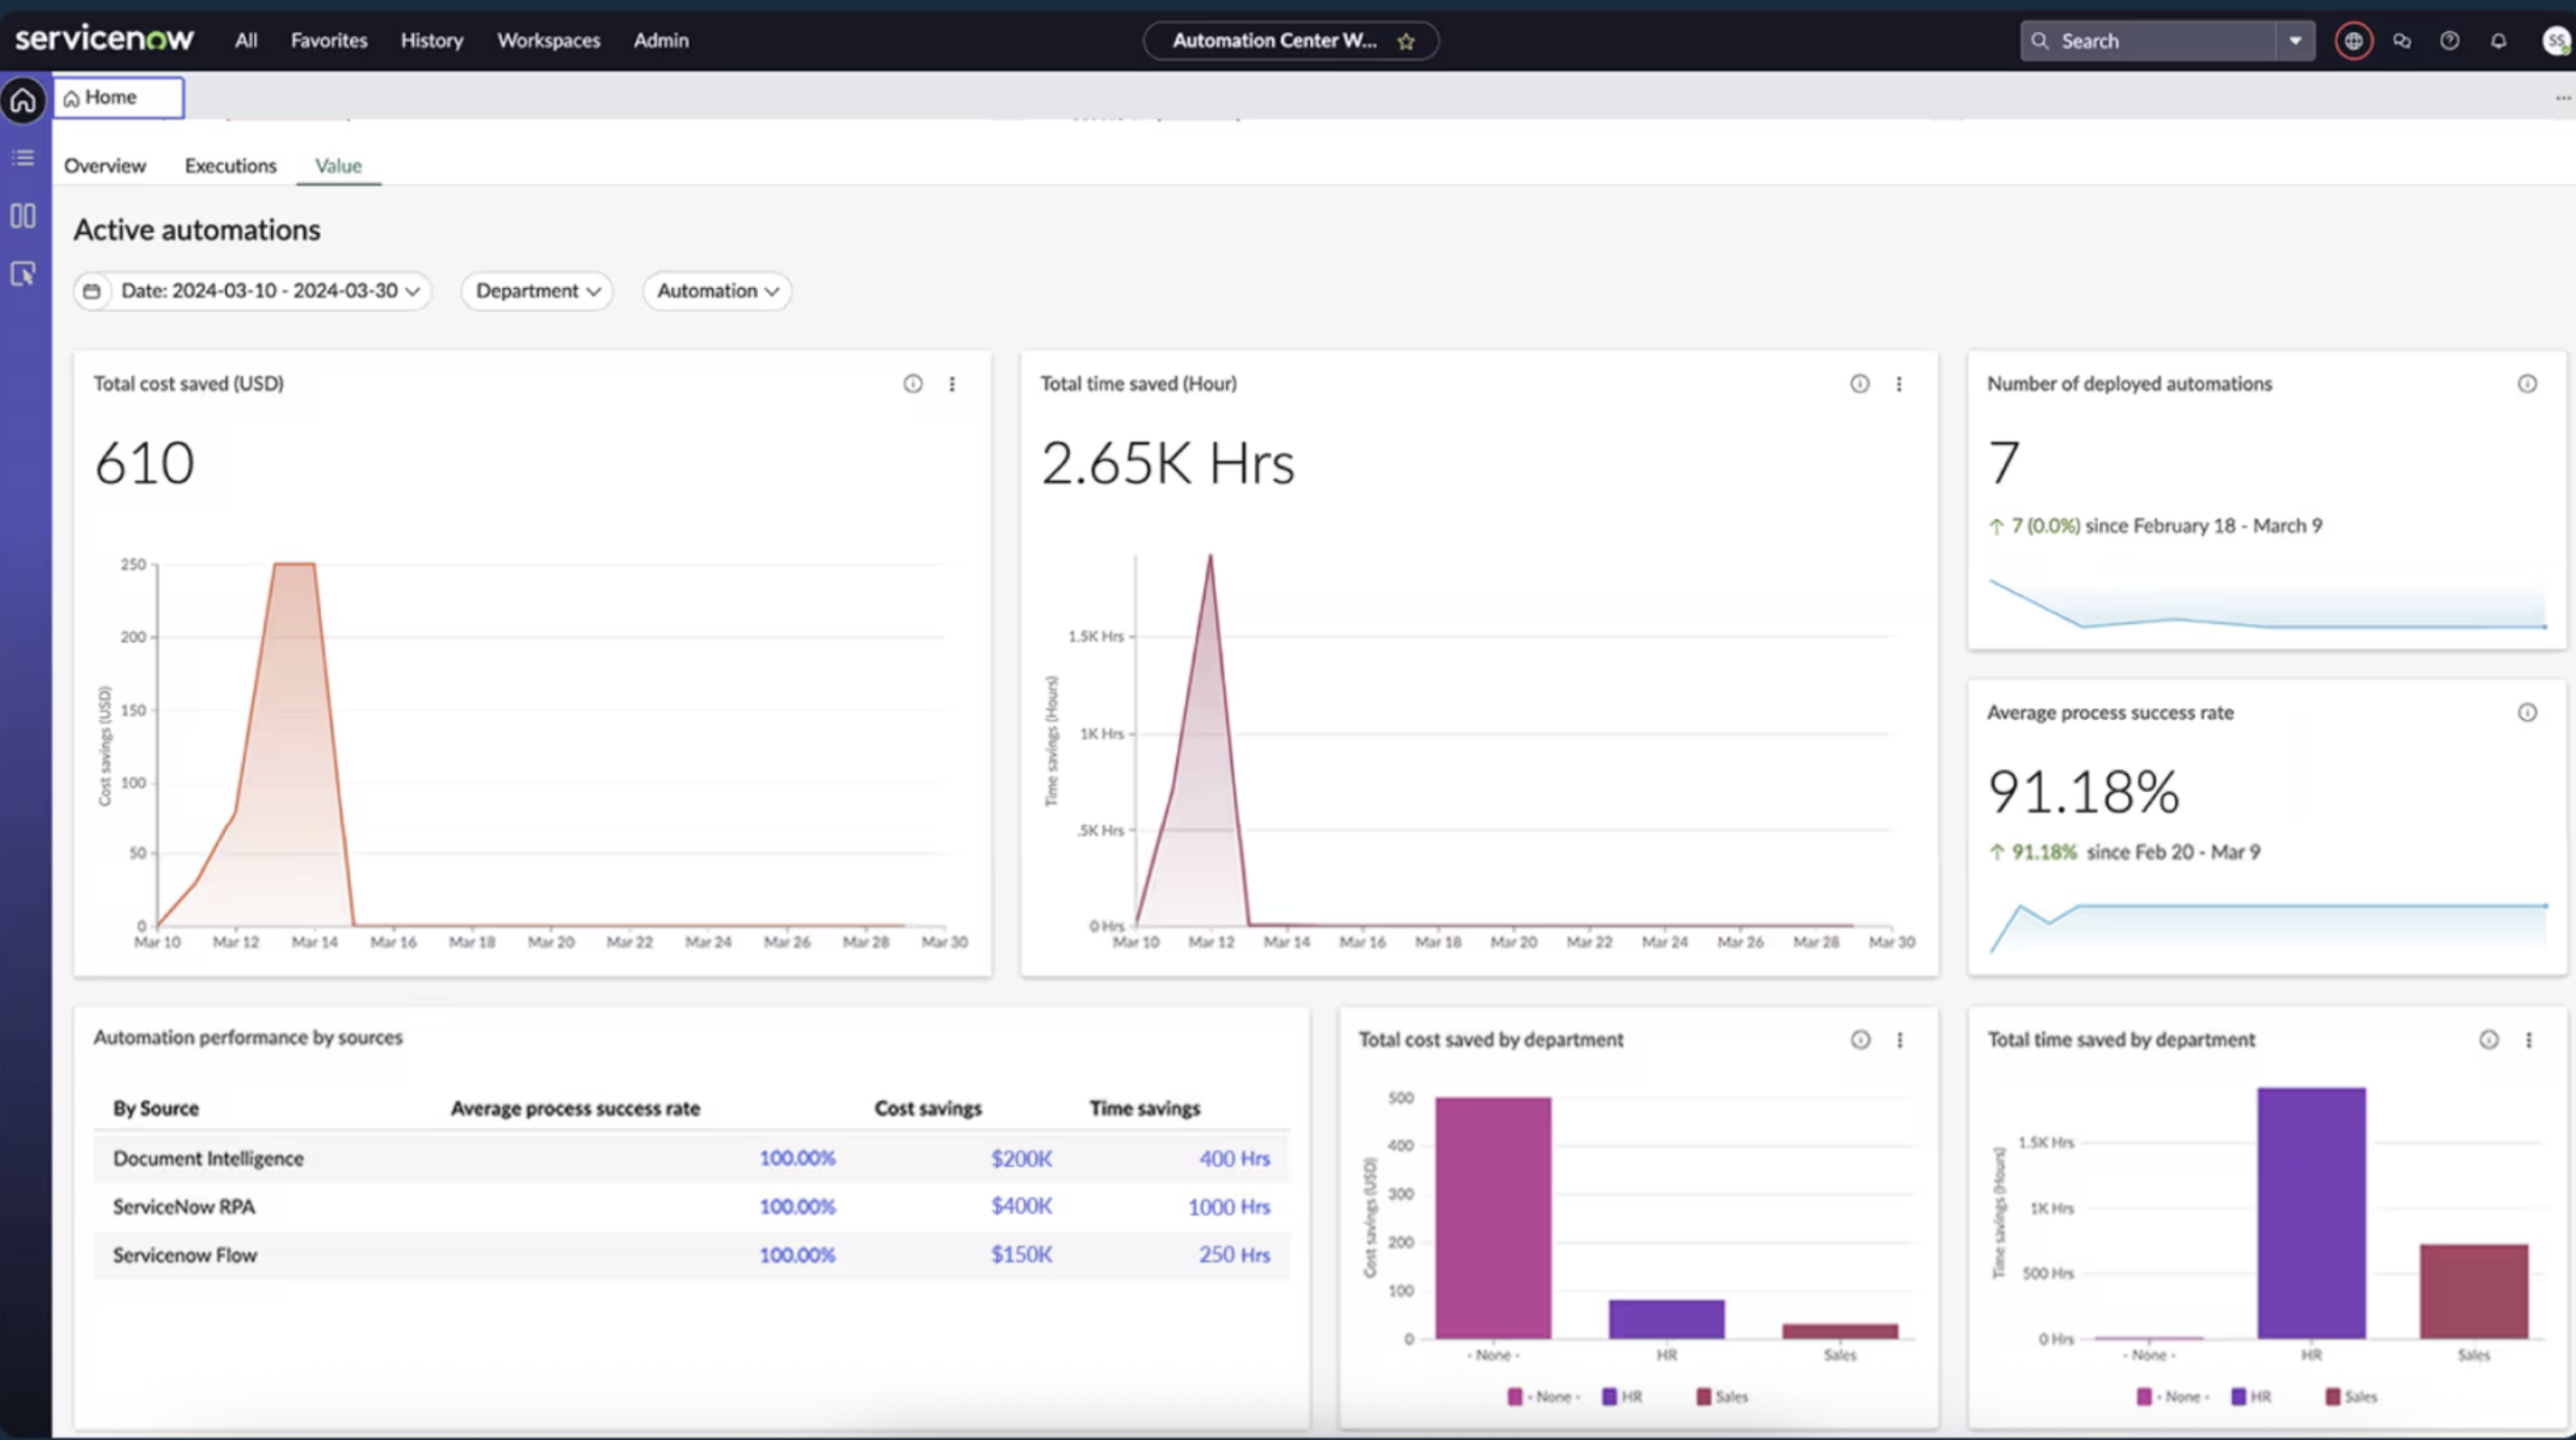The width and height of the screenshot is (2576, 1440).
Task: Select the 'Servicenow Flow' source row label
Action: (x=185, y=1254)
